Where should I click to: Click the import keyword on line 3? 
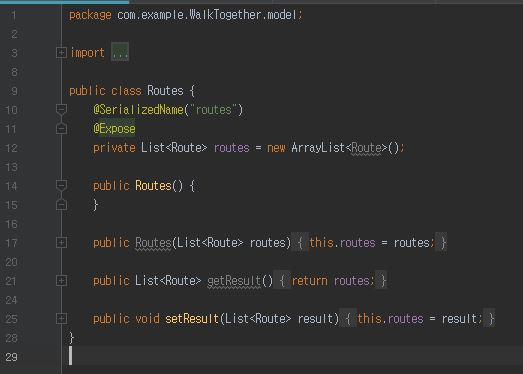pyautogui.click(x=87, y=53)
